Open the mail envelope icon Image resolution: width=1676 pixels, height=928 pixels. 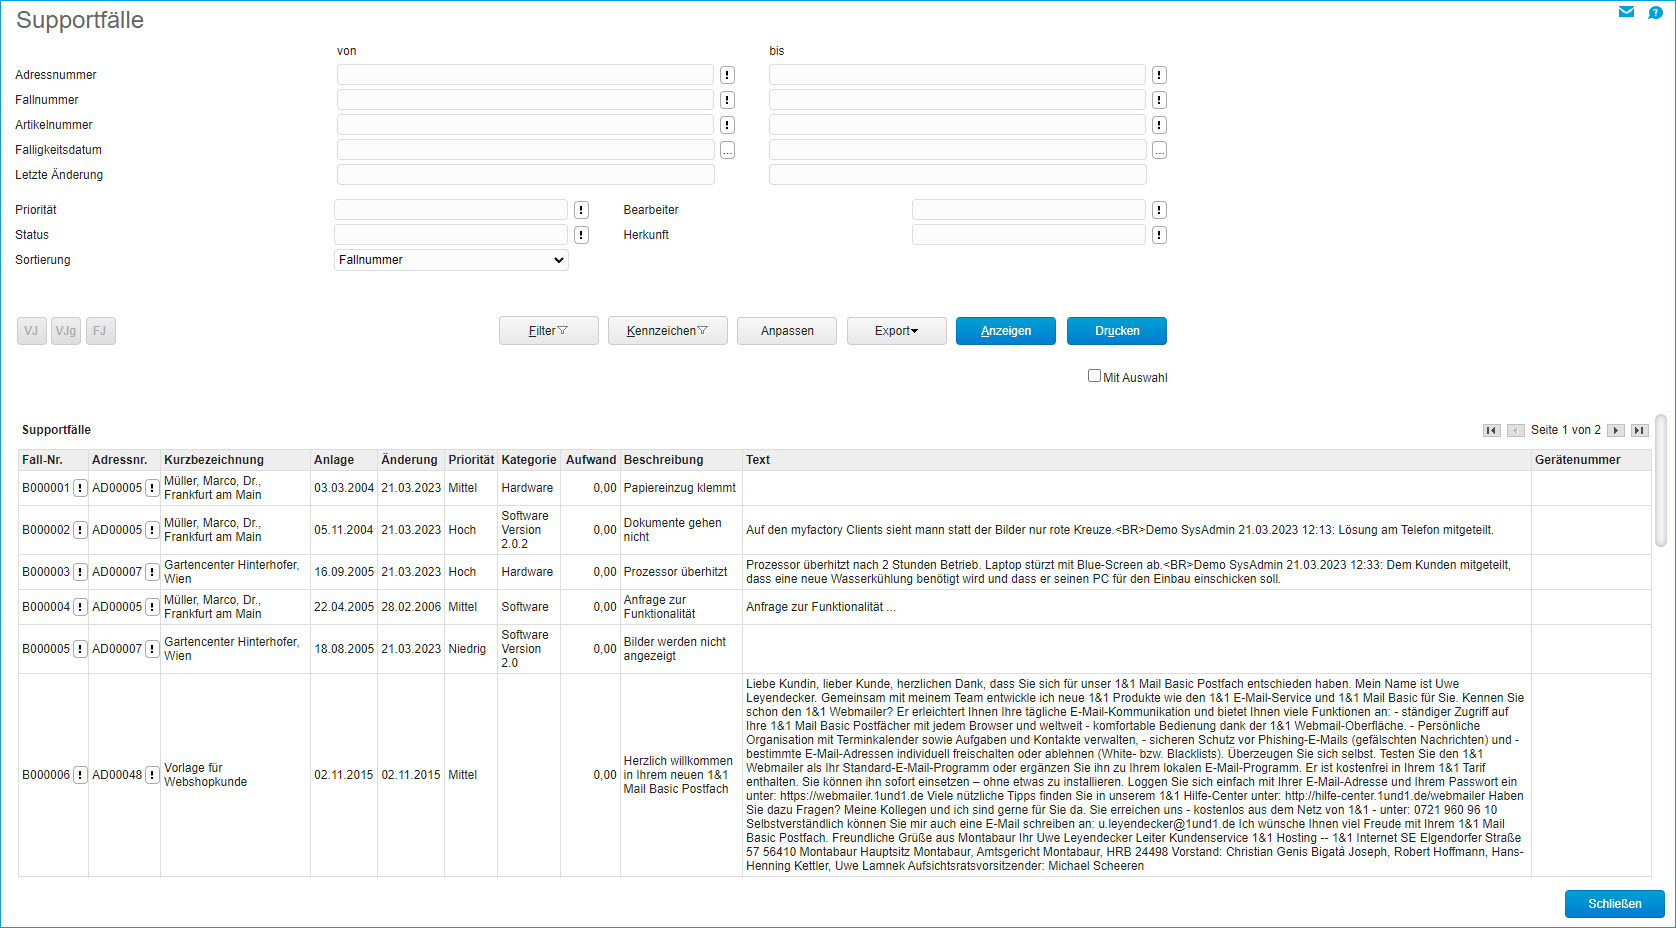coord(1626,12)
